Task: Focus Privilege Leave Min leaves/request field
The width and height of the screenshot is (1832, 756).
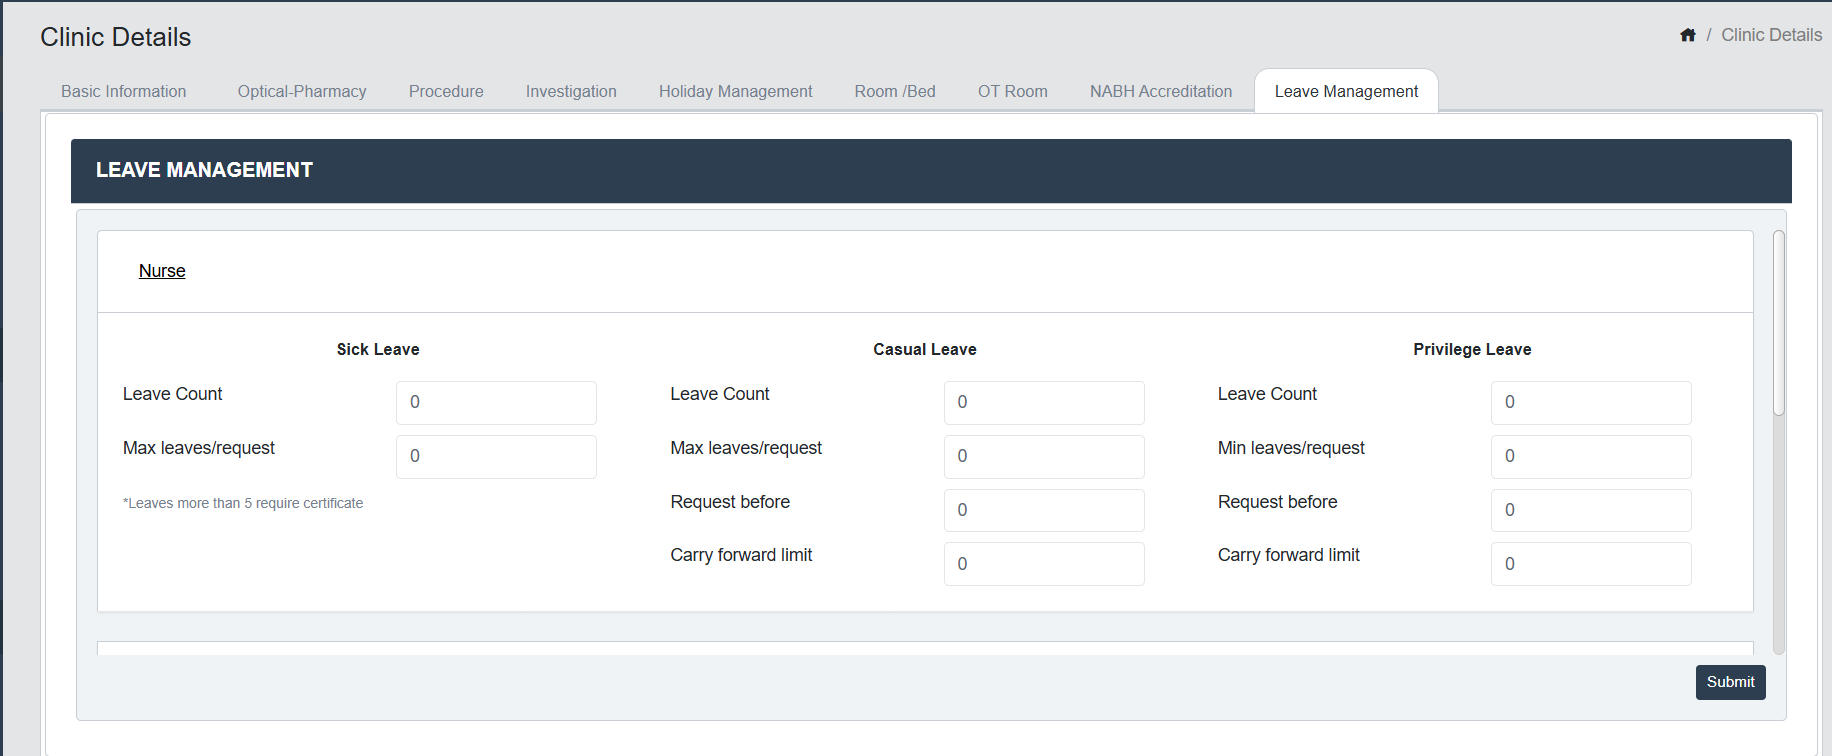Action: click(x=1590, y=456)
